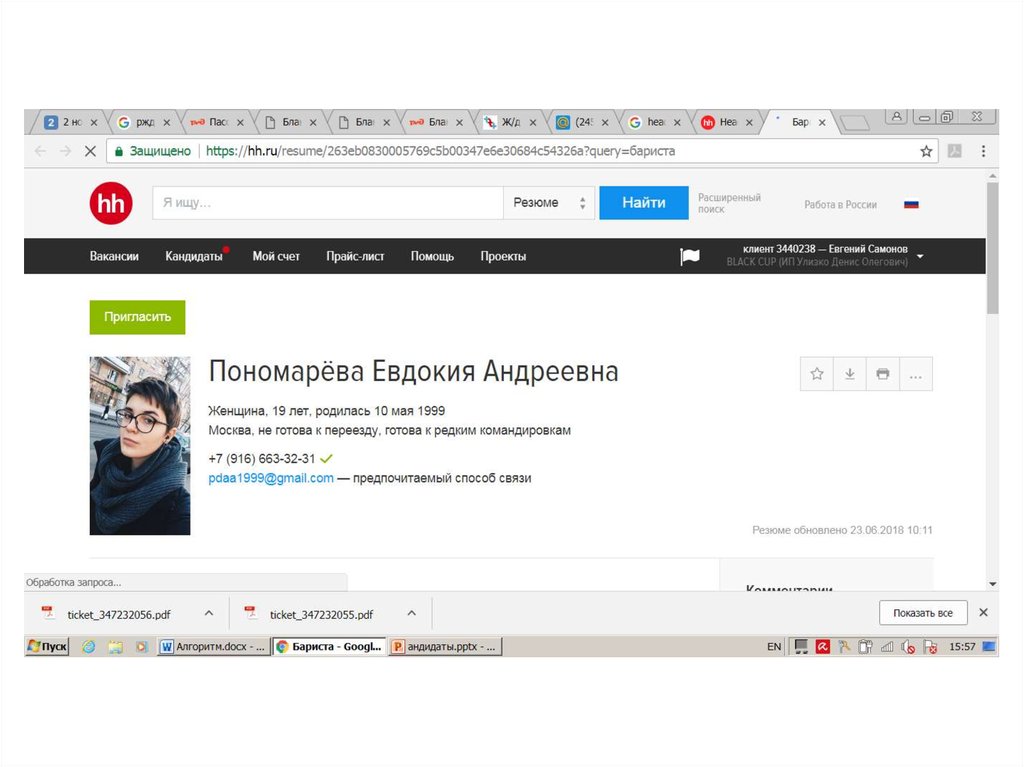The width and height of the screenshot is (1024, 767).
Task: Bookmark page with the address bar star
Action: 926,151
